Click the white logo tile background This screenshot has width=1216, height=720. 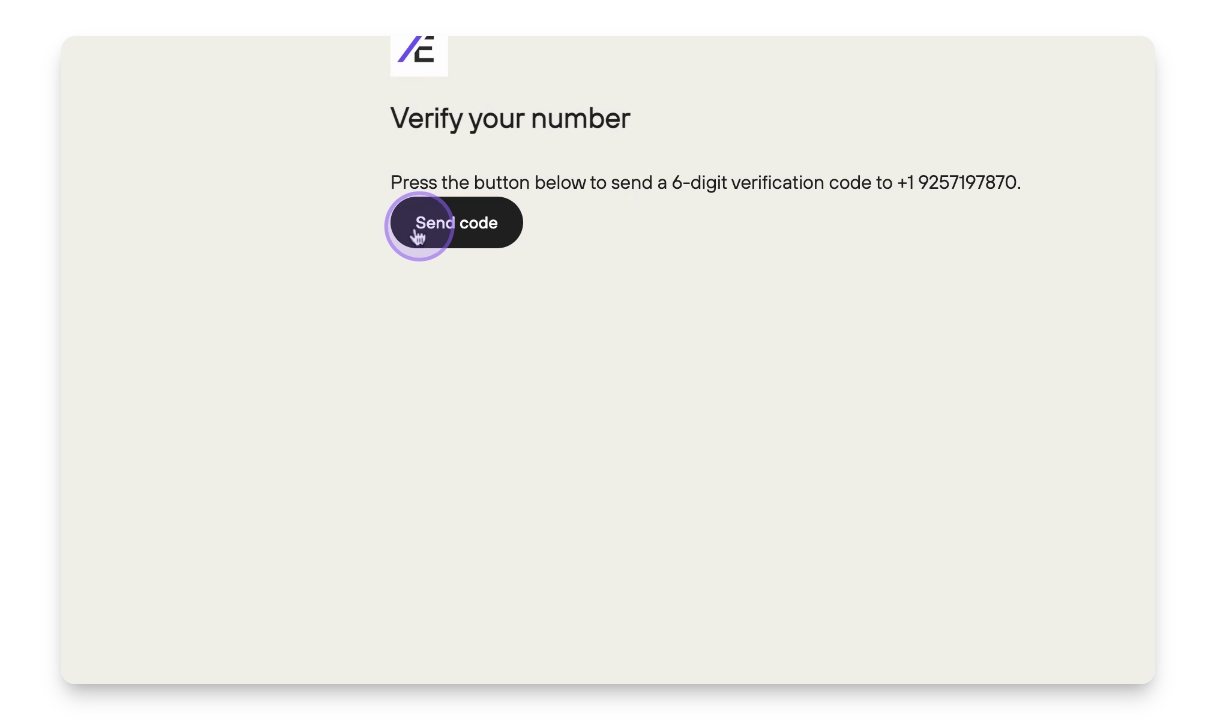pyautogui.click(x=440, y=66)
